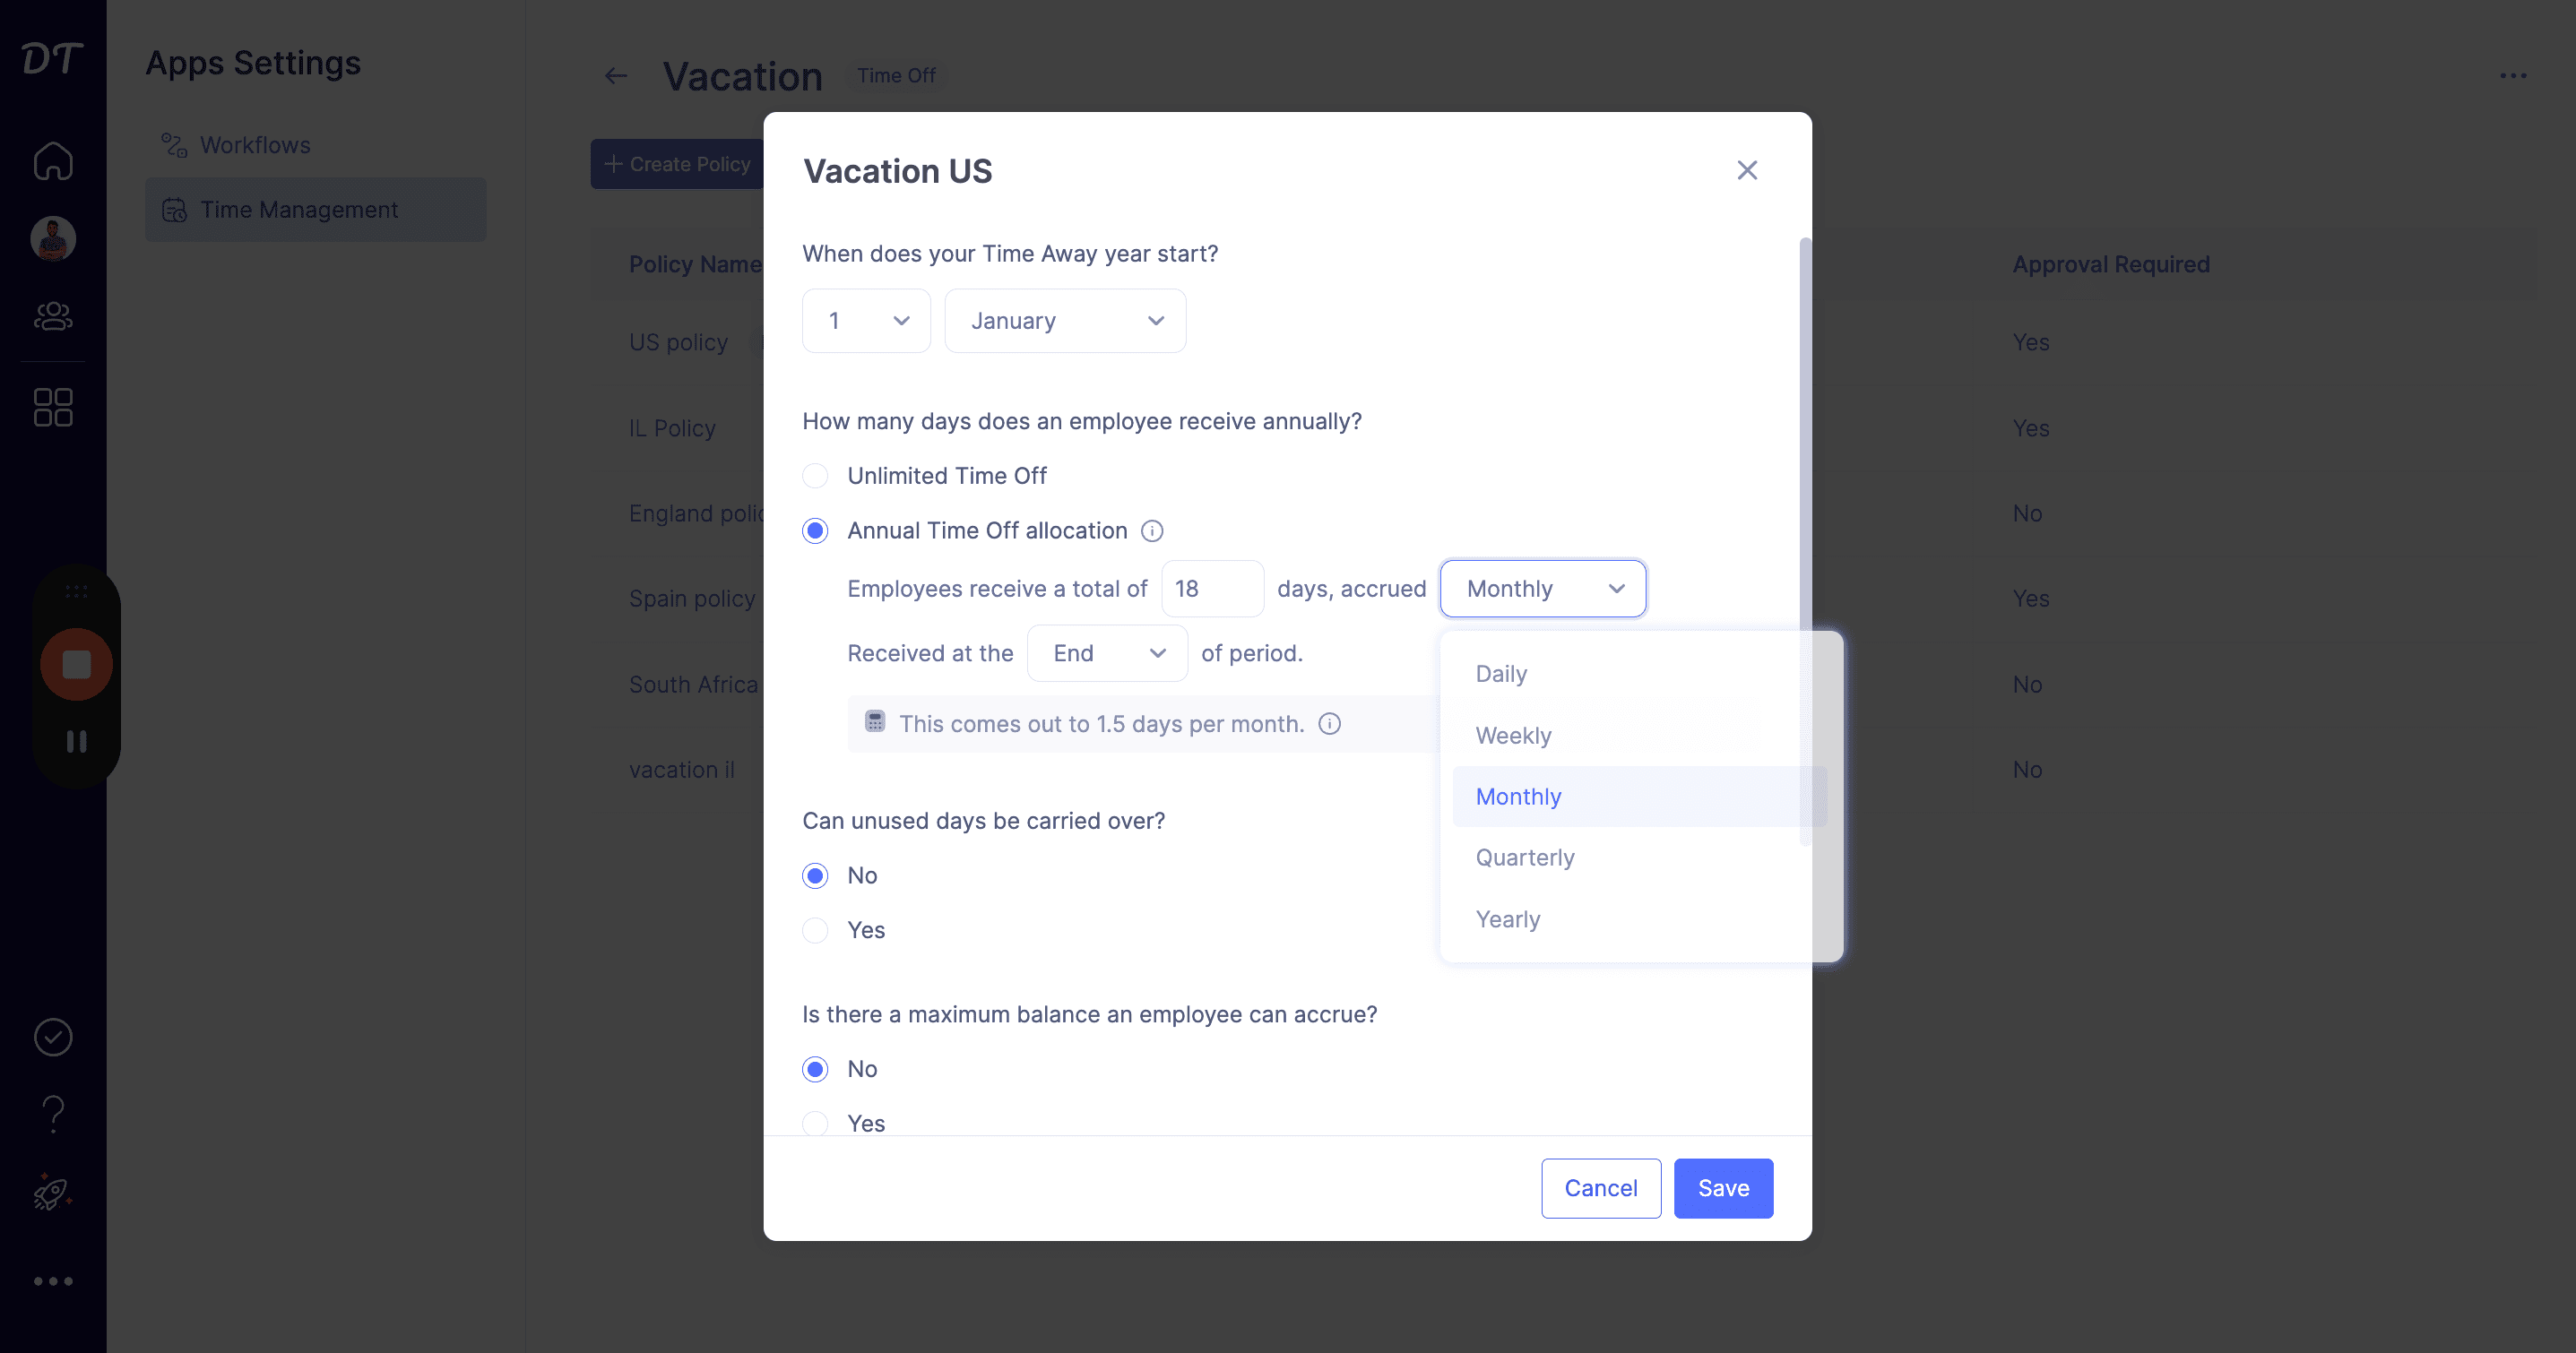
Task: Click the Create Policy button
Action: tap(677, 164)
